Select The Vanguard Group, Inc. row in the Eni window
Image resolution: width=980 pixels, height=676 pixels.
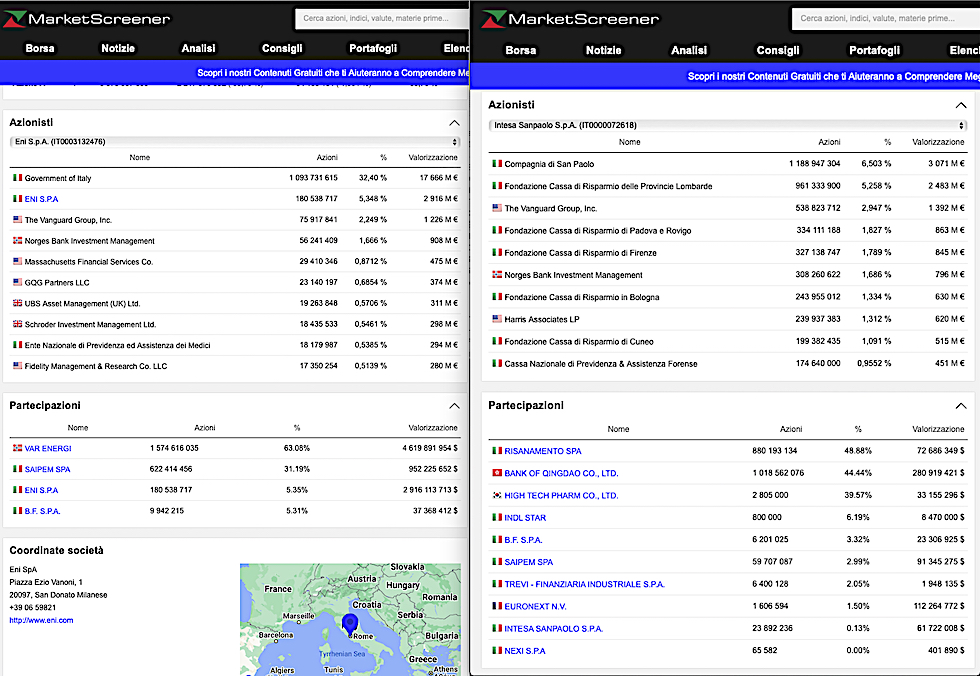235,220
